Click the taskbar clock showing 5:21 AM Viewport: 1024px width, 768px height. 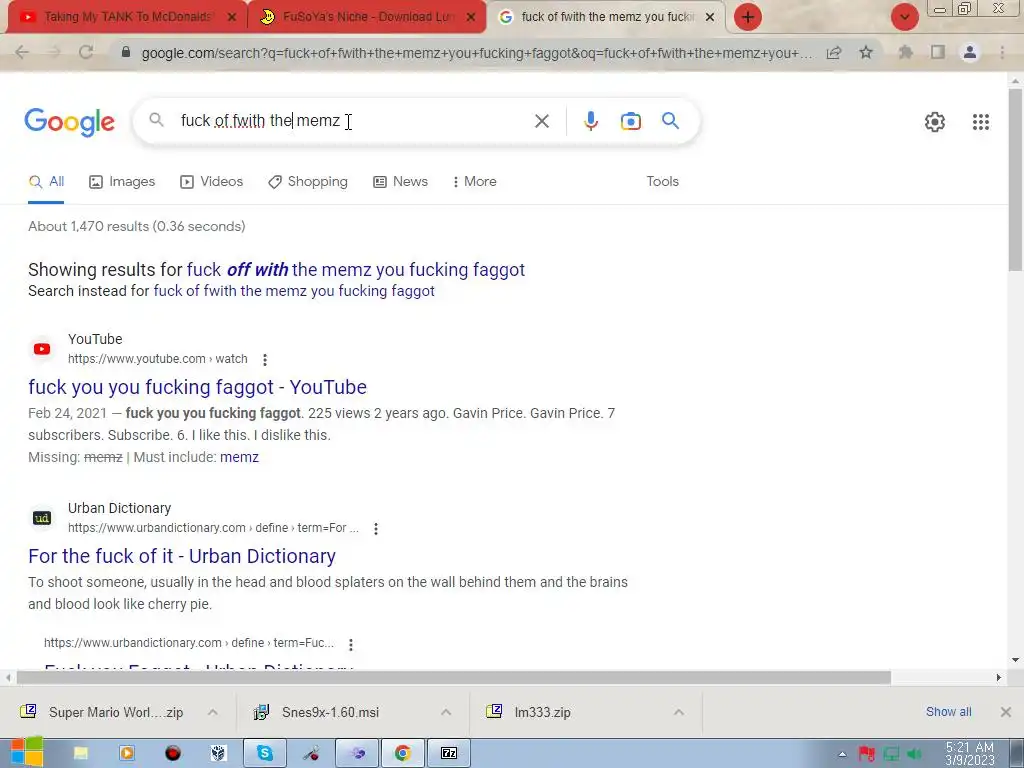[x=970, y=754]
